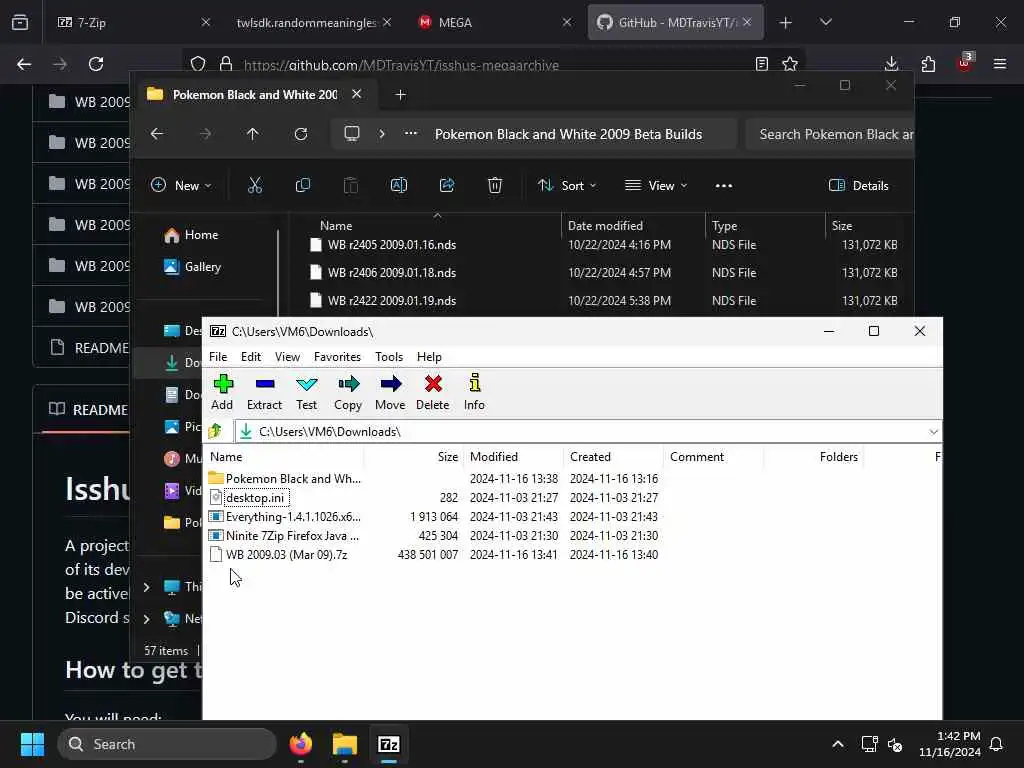Show hidden breadcrumb path ellipsis in Explorer
Viewport: 1024px width, 768px height.
pos(411,134)
